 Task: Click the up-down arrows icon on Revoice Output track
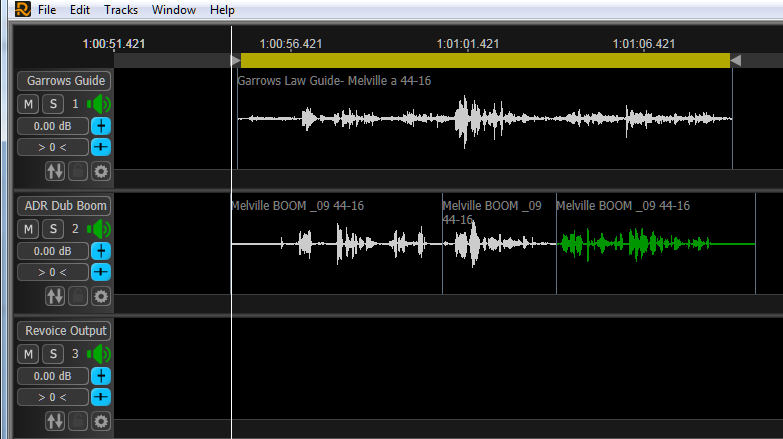[x=55, y=421]
